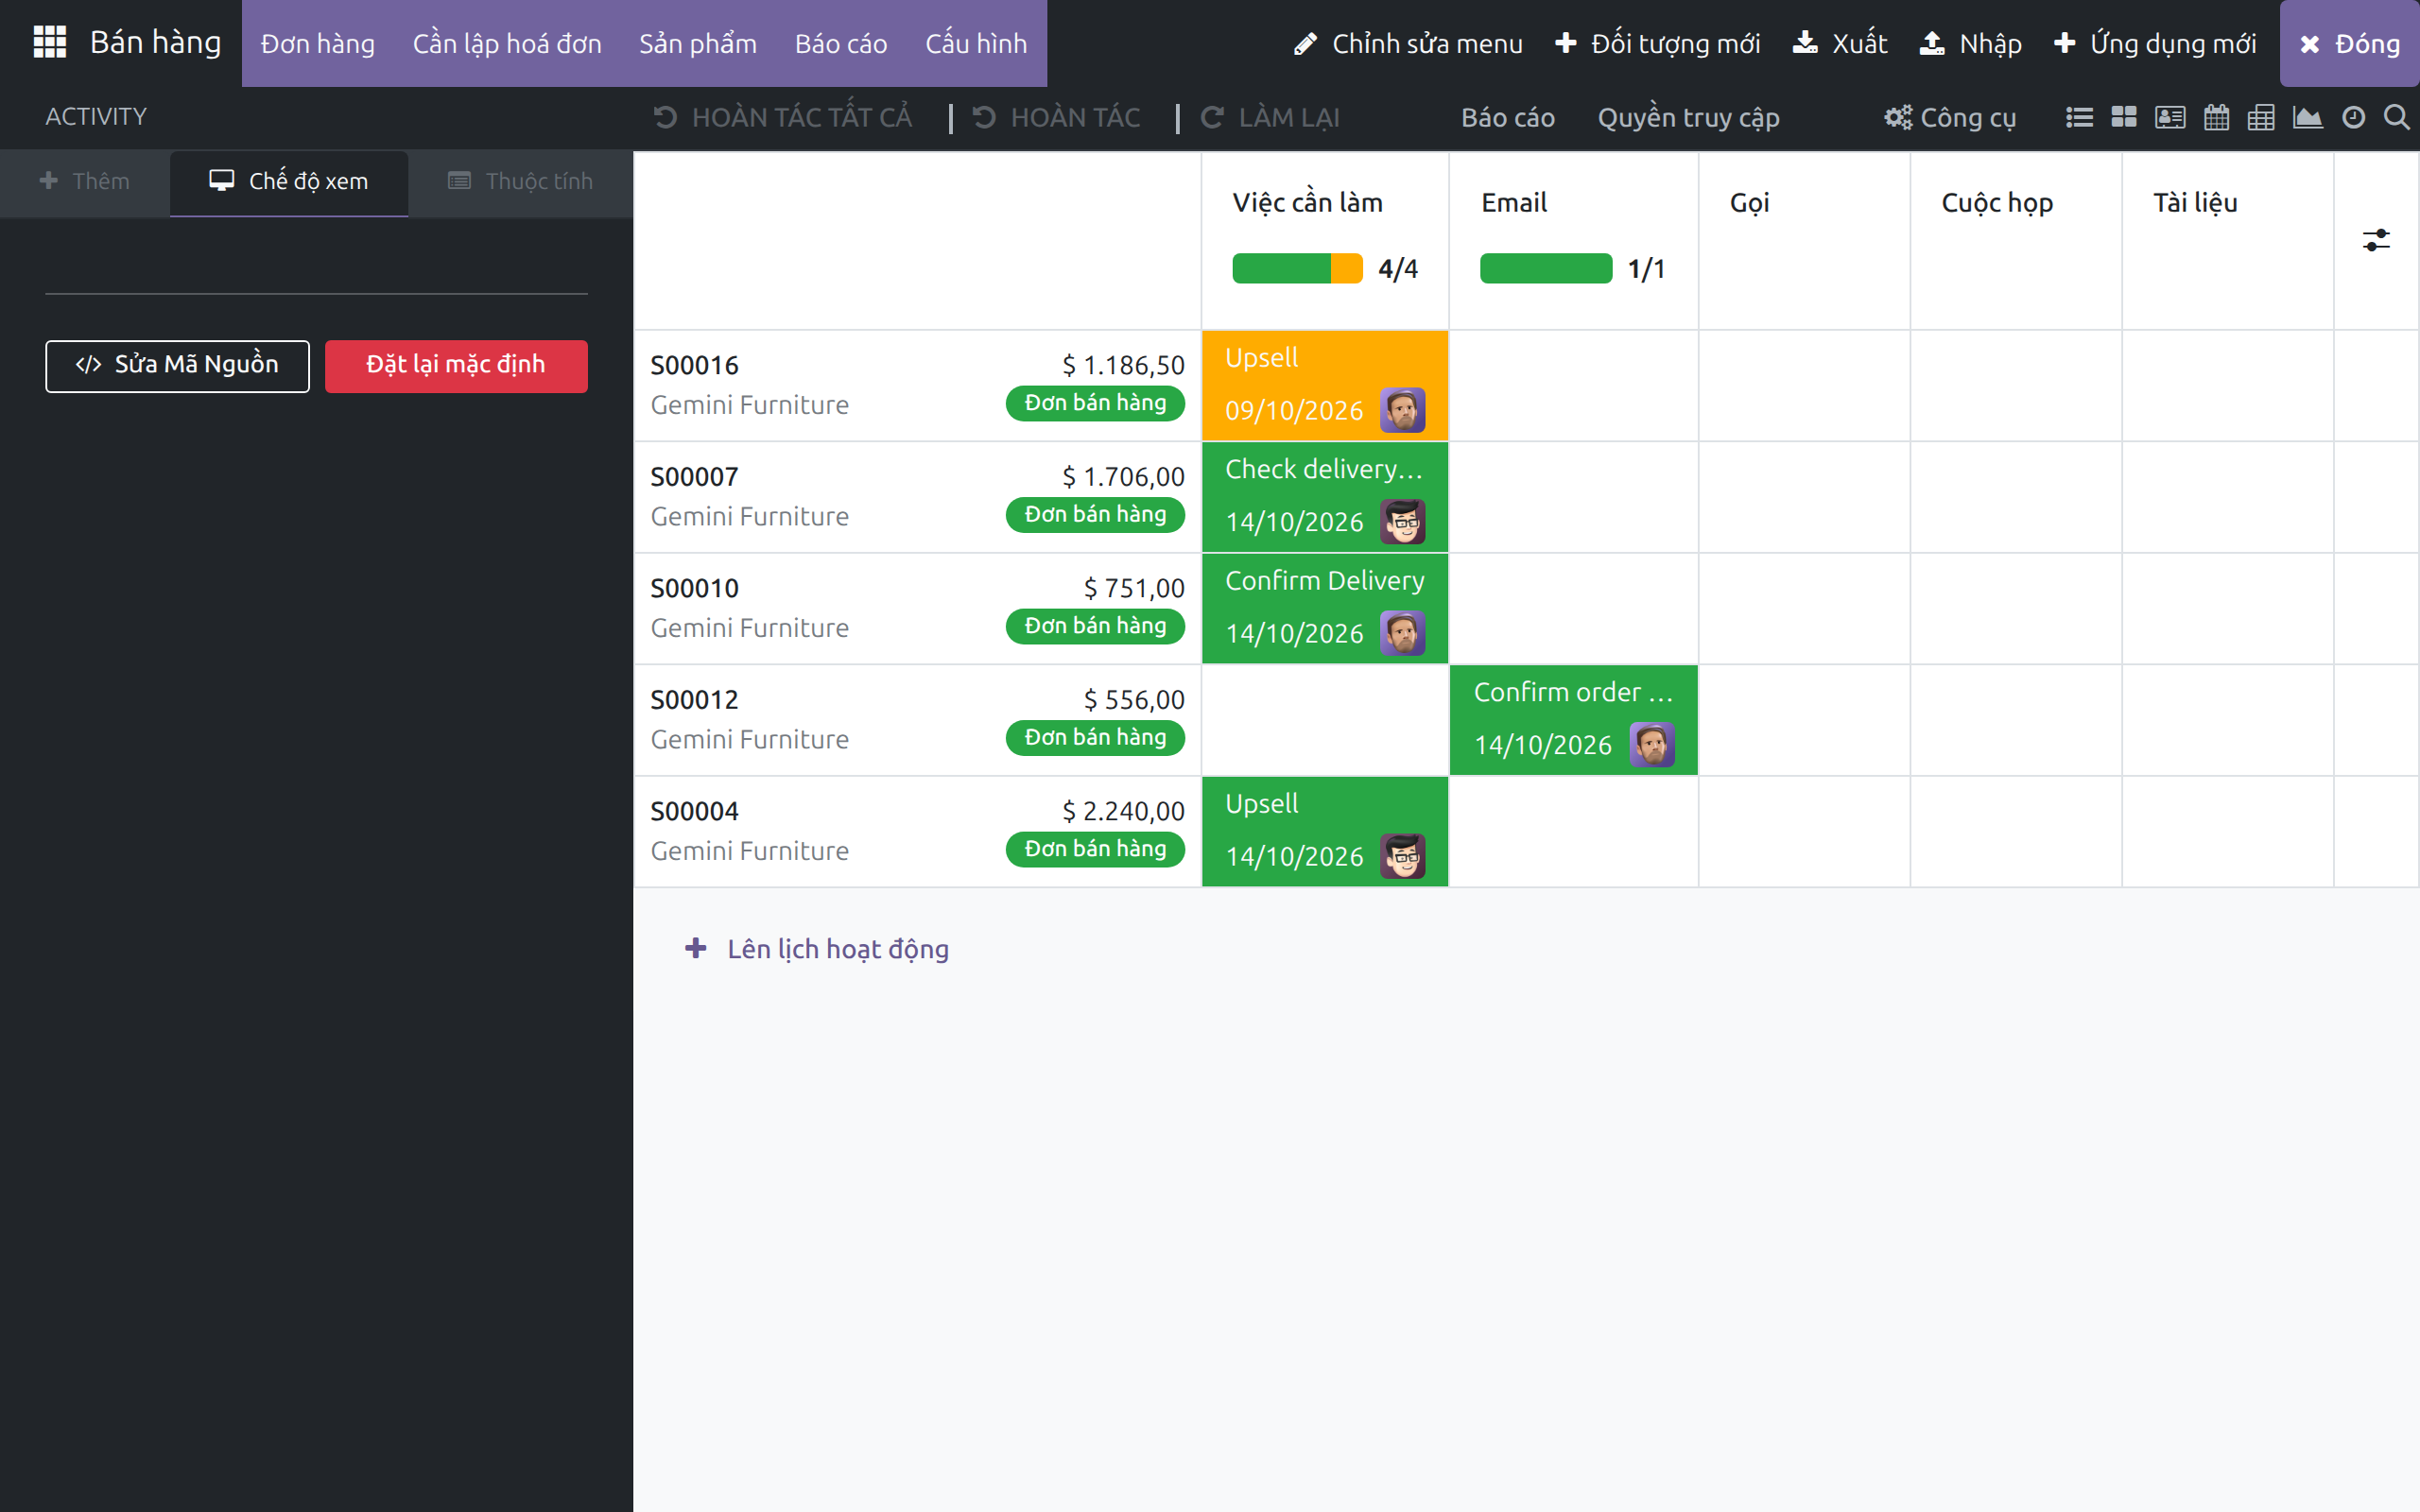Switch to calendar view icon
This screenshot has width=2420, height=1512.
point(2216,117)
